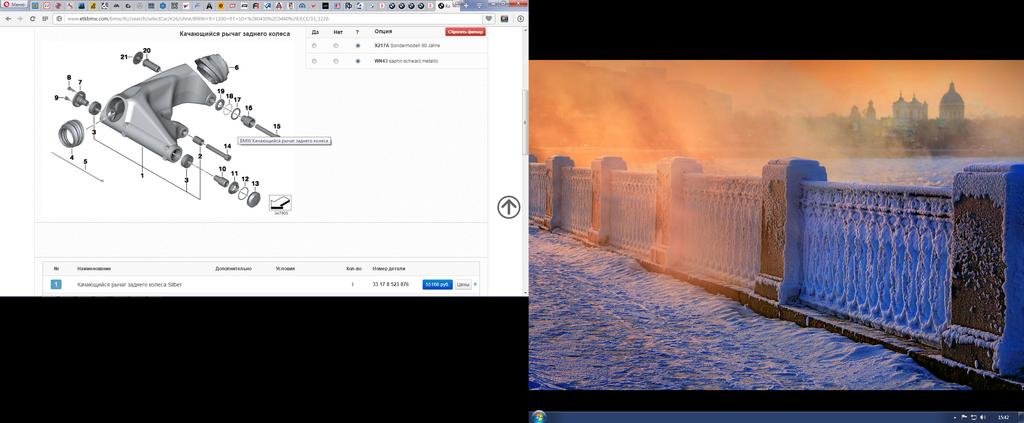
Task: Click the Windows Start orb
Action: (x=540, y=416)
